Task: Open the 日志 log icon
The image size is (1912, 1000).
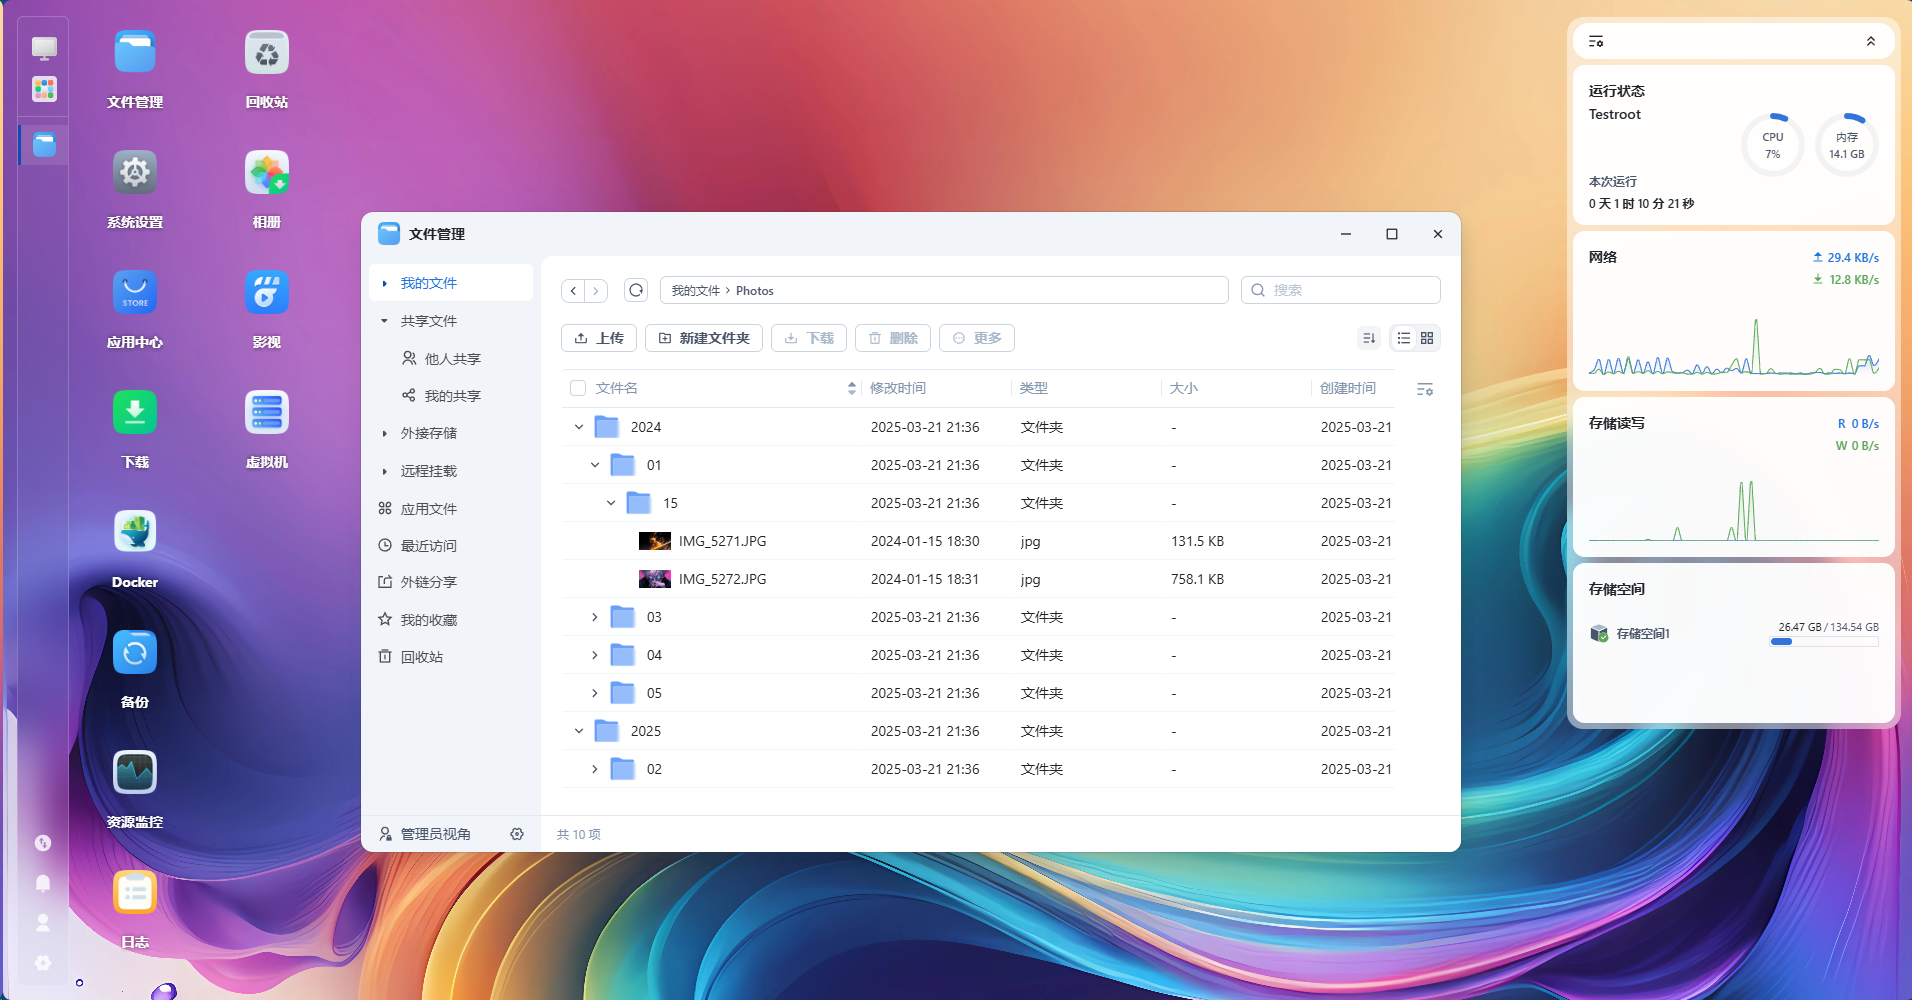Action: tap(135, 893)
